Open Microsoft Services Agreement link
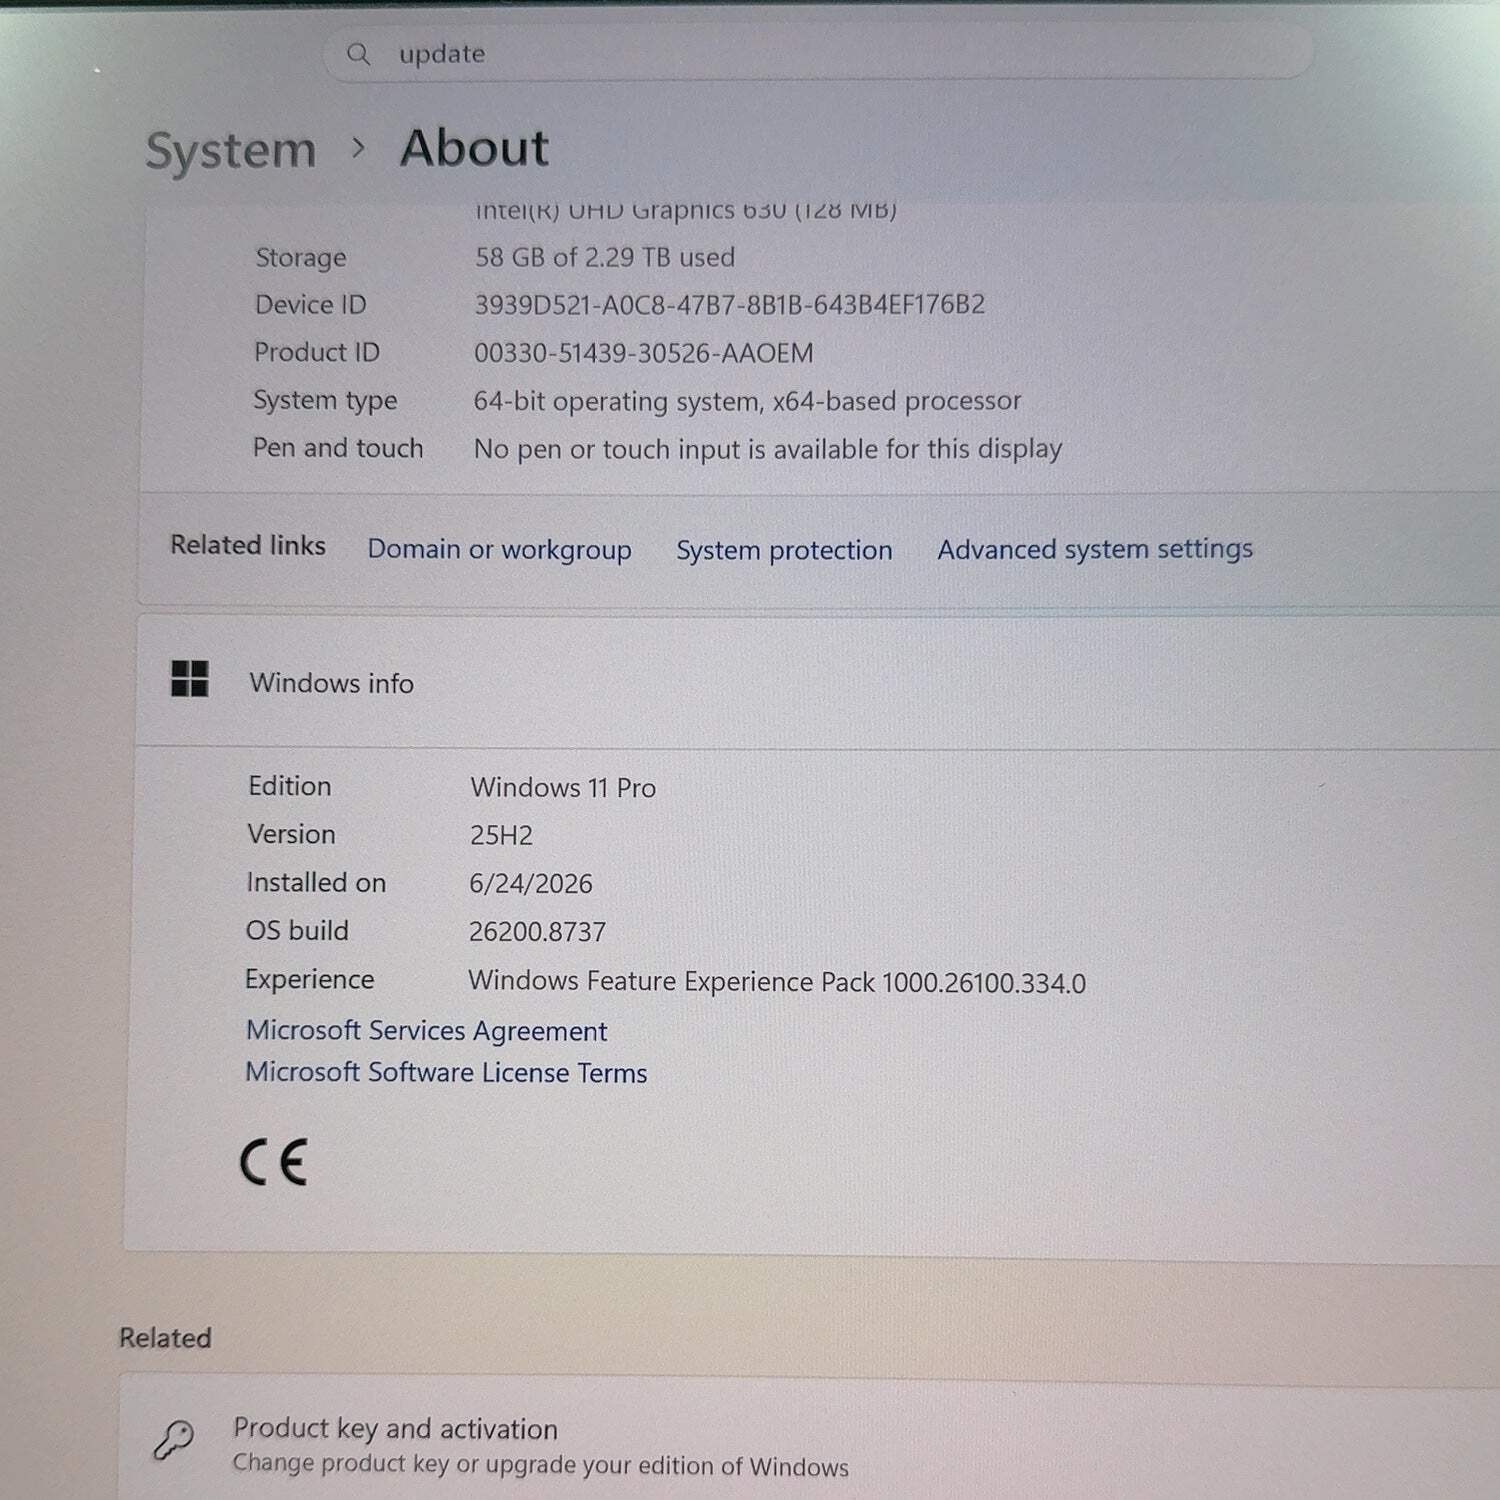The width and height of the screenshot is (1500, 1500). pos(427,1030)
